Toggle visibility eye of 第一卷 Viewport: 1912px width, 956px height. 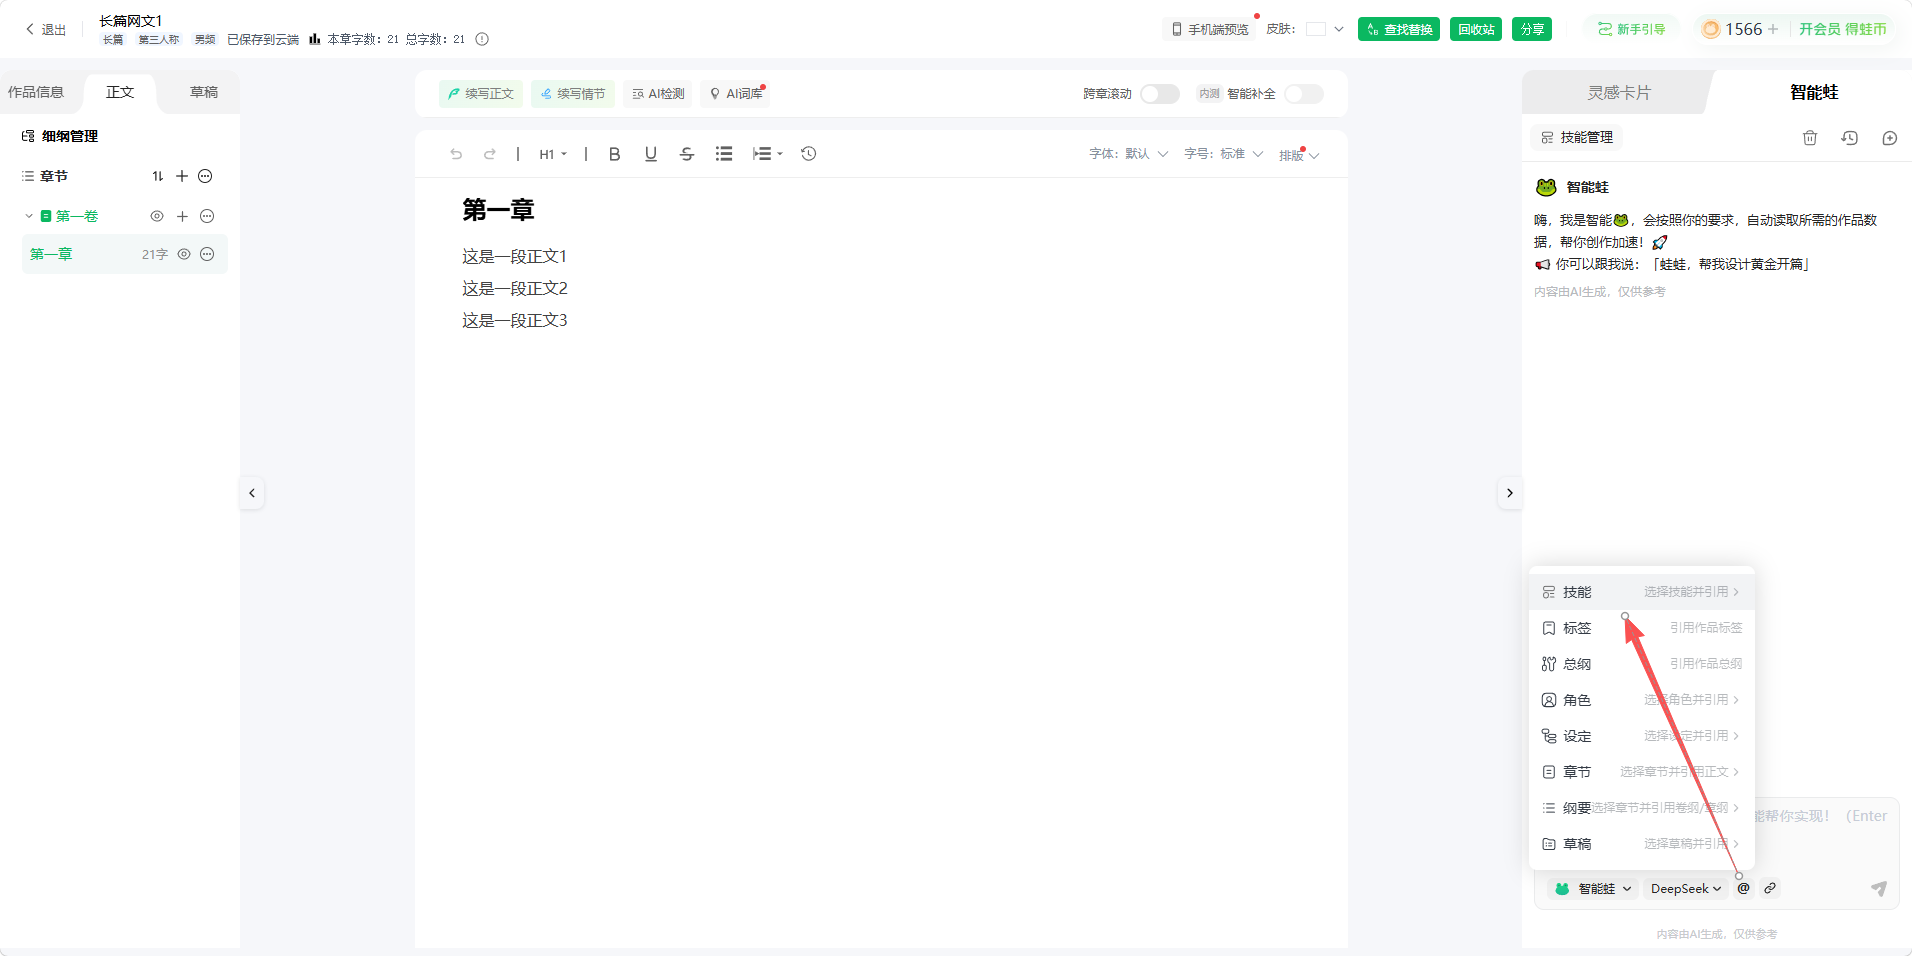[157, 216]
